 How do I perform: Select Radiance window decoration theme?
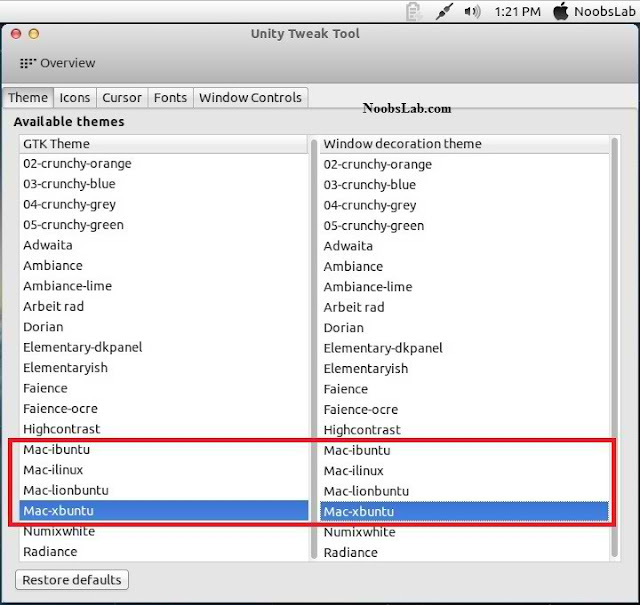(464, 552)
